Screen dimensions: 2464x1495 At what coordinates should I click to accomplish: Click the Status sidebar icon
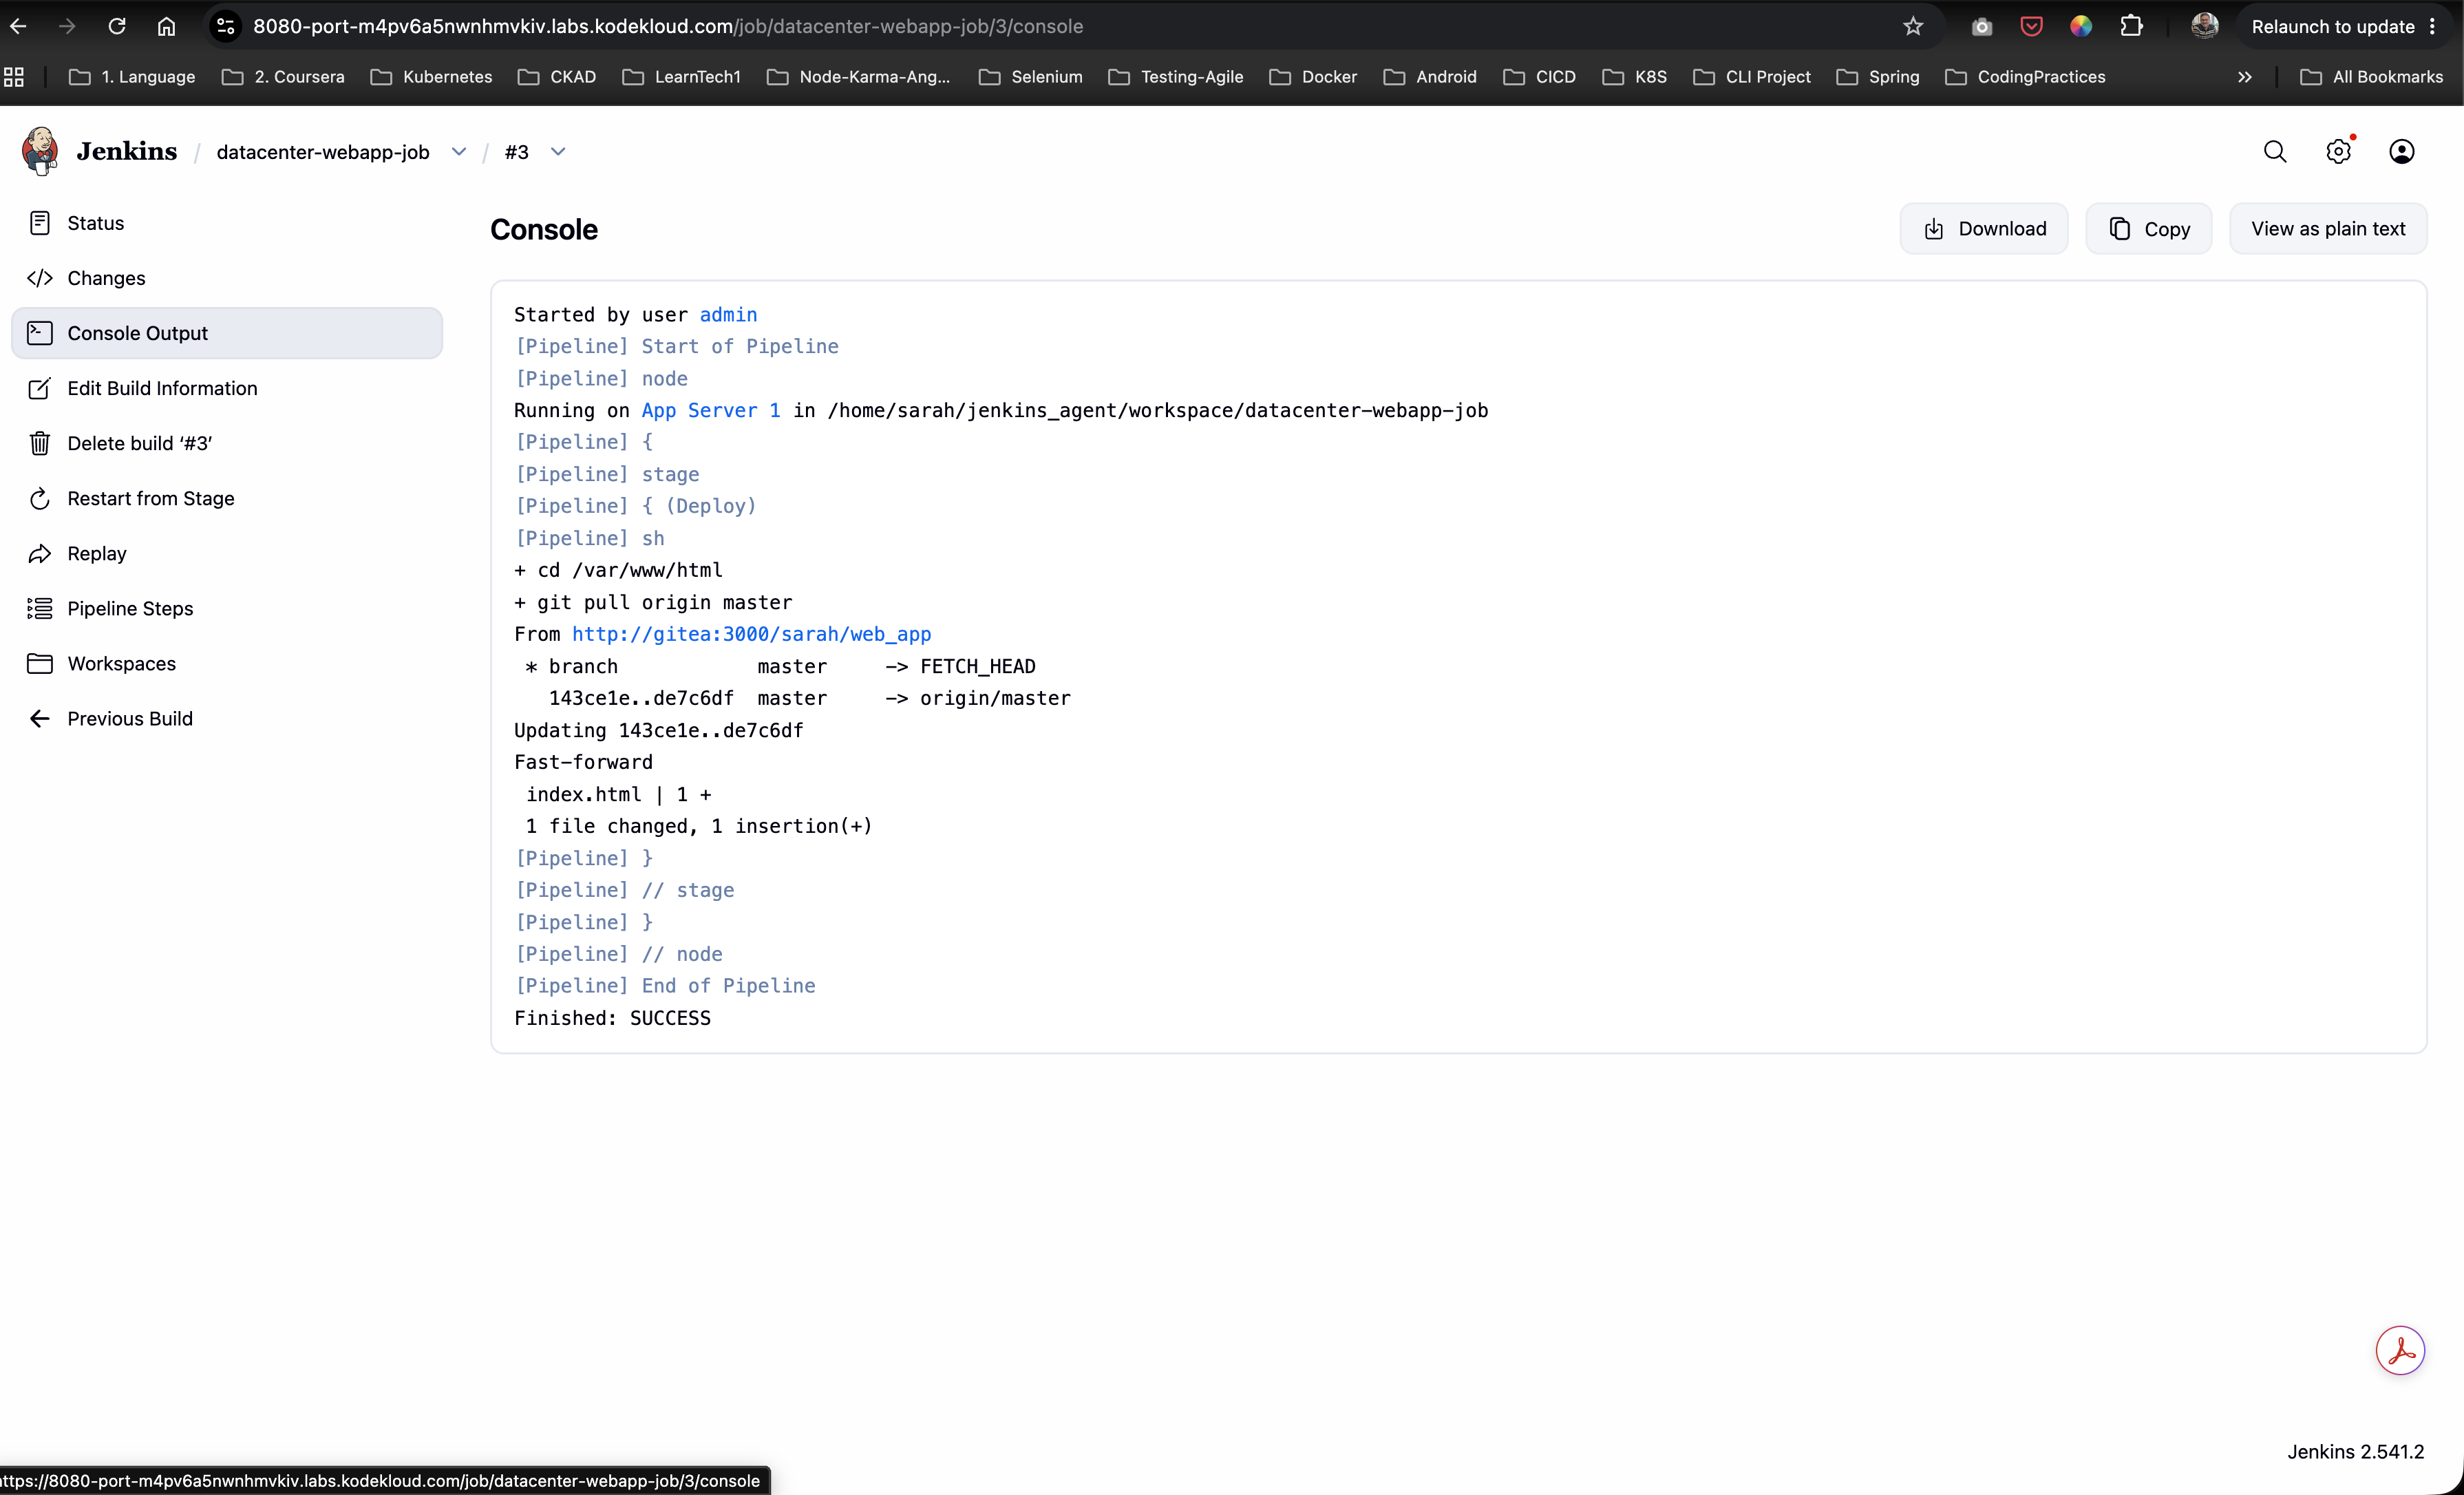[x=40, y=223]
